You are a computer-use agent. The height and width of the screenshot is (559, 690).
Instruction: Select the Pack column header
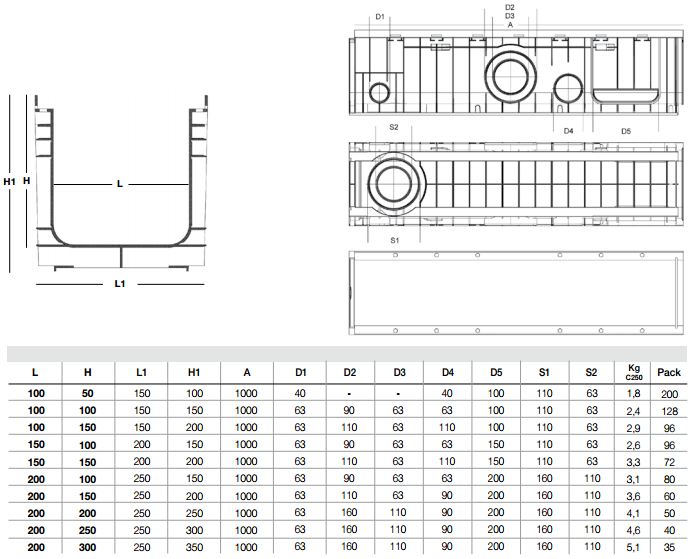coord(669,372)
